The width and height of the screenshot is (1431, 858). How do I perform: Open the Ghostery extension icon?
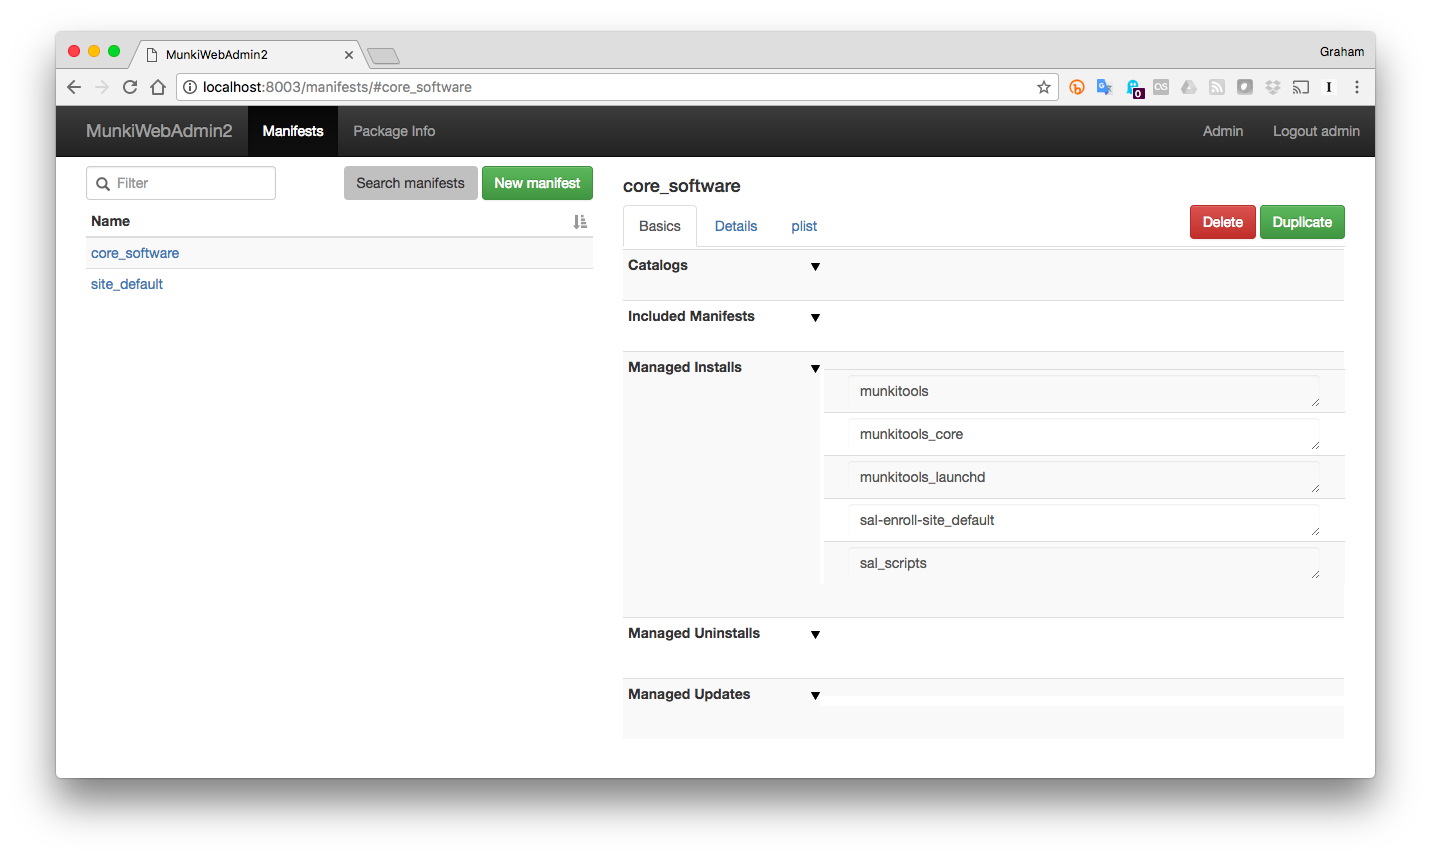click(1134, 88)
